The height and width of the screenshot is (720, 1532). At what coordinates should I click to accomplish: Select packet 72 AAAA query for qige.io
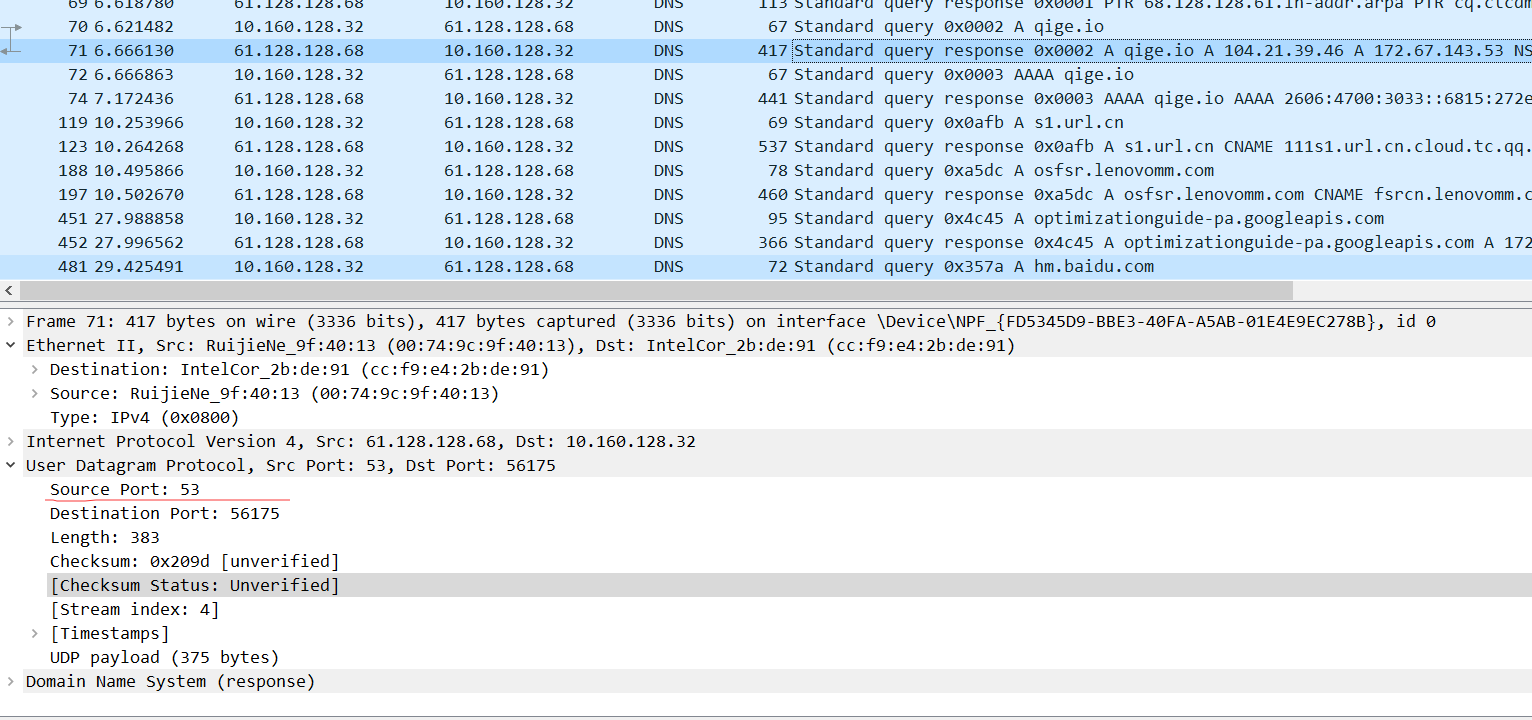coord(766,75)
